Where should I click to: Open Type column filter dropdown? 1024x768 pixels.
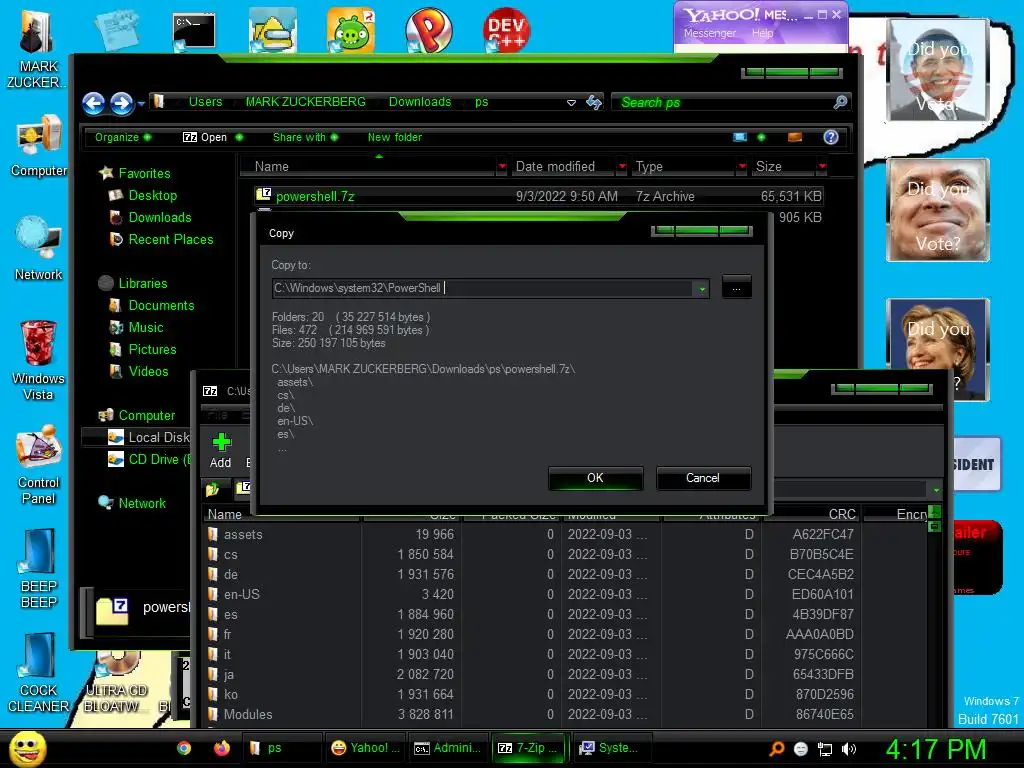[x=742, y=167]
